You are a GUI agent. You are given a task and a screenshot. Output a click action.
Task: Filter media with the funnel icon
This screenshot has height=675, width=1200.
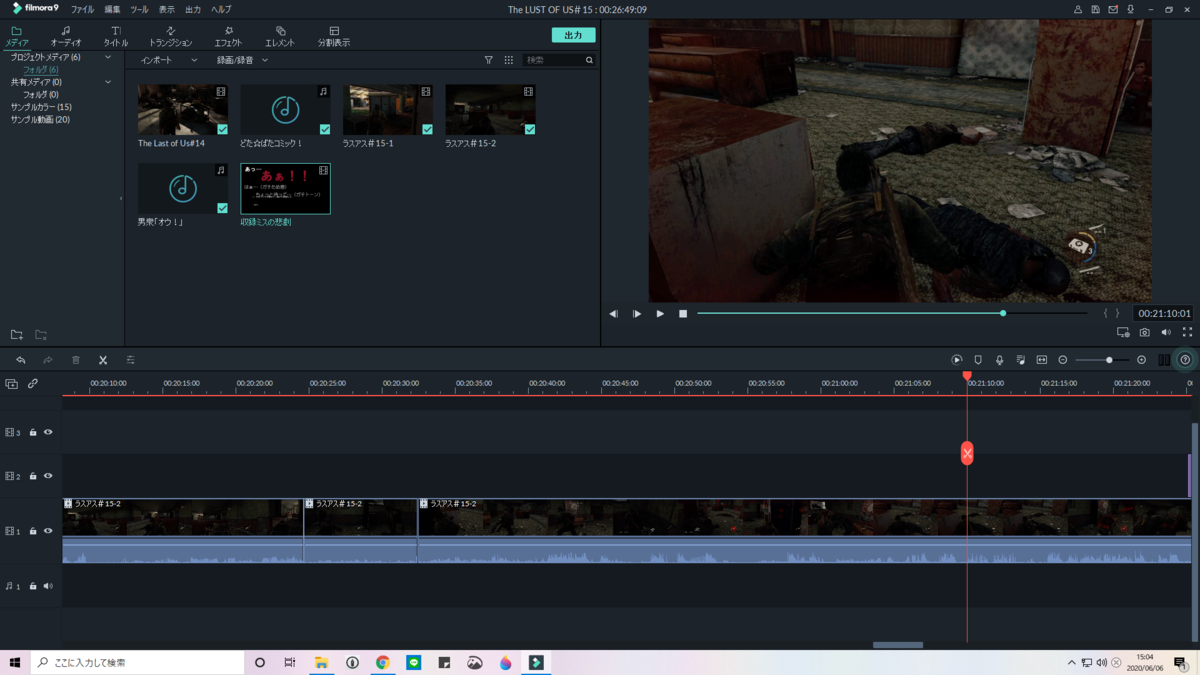[488, 60]
